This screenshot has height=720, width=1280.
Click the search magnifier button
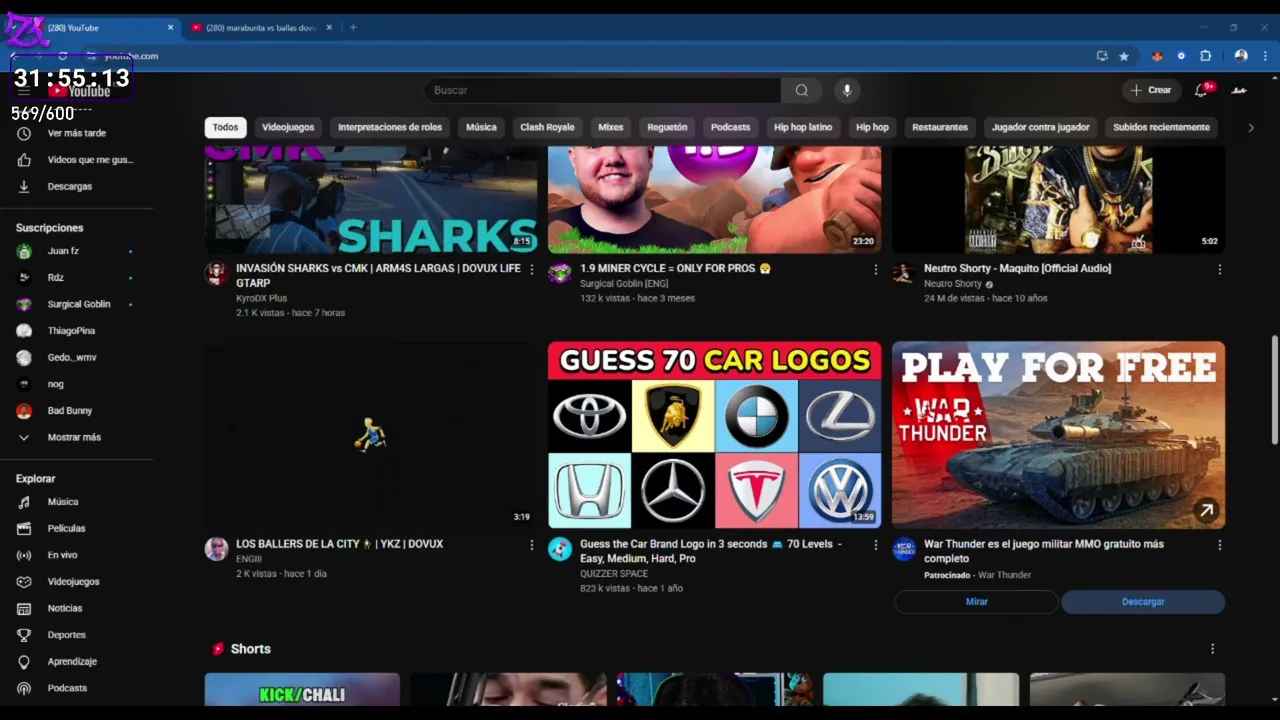tap(802, 90)
